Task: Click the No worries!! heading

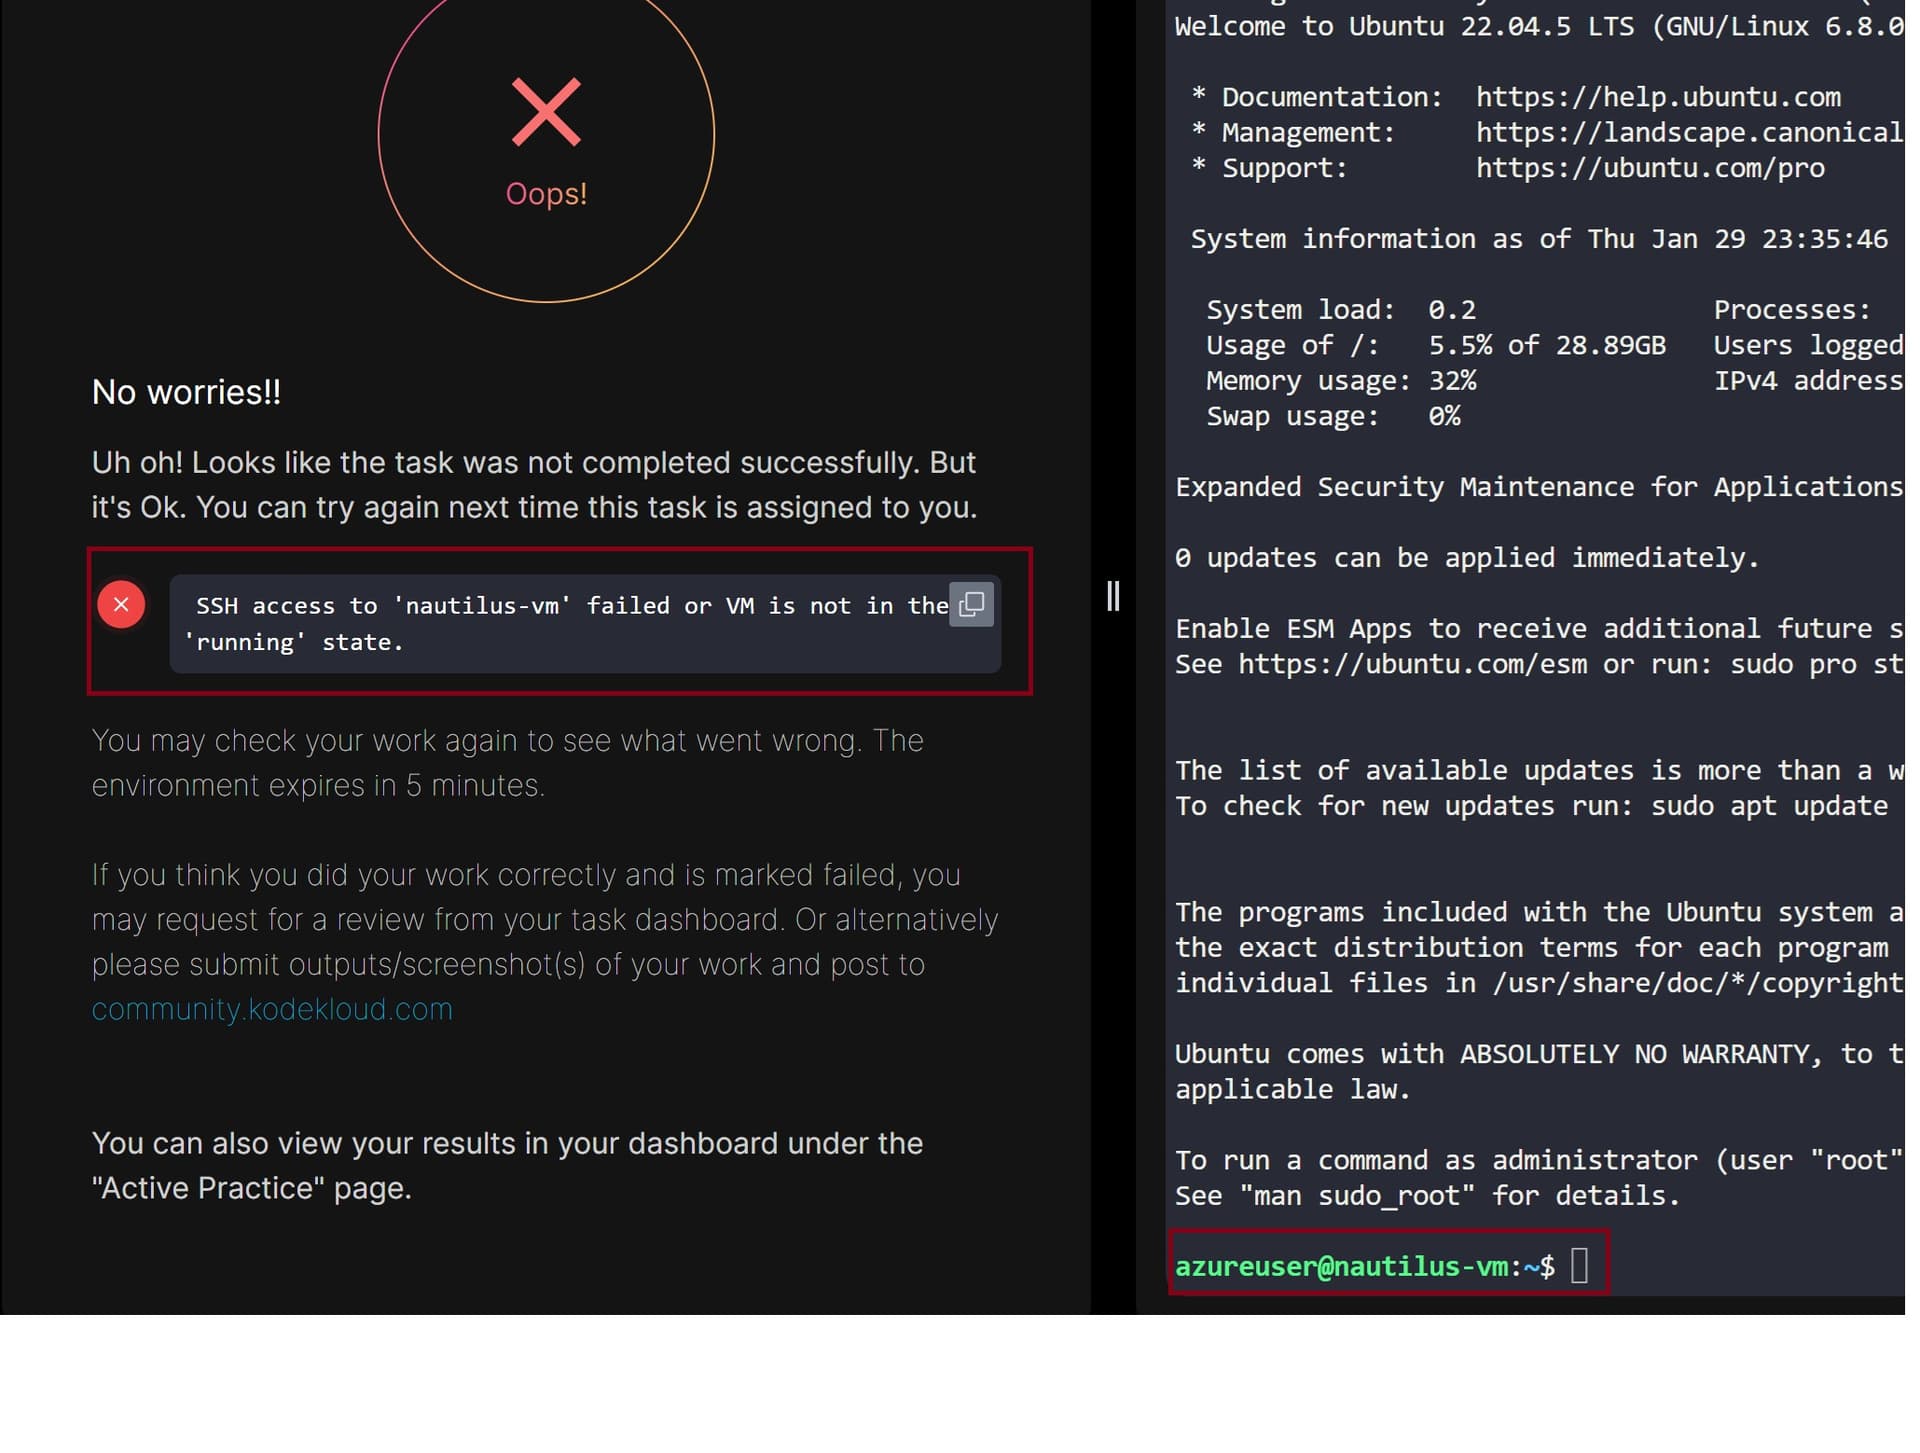Action: [187, 392]
